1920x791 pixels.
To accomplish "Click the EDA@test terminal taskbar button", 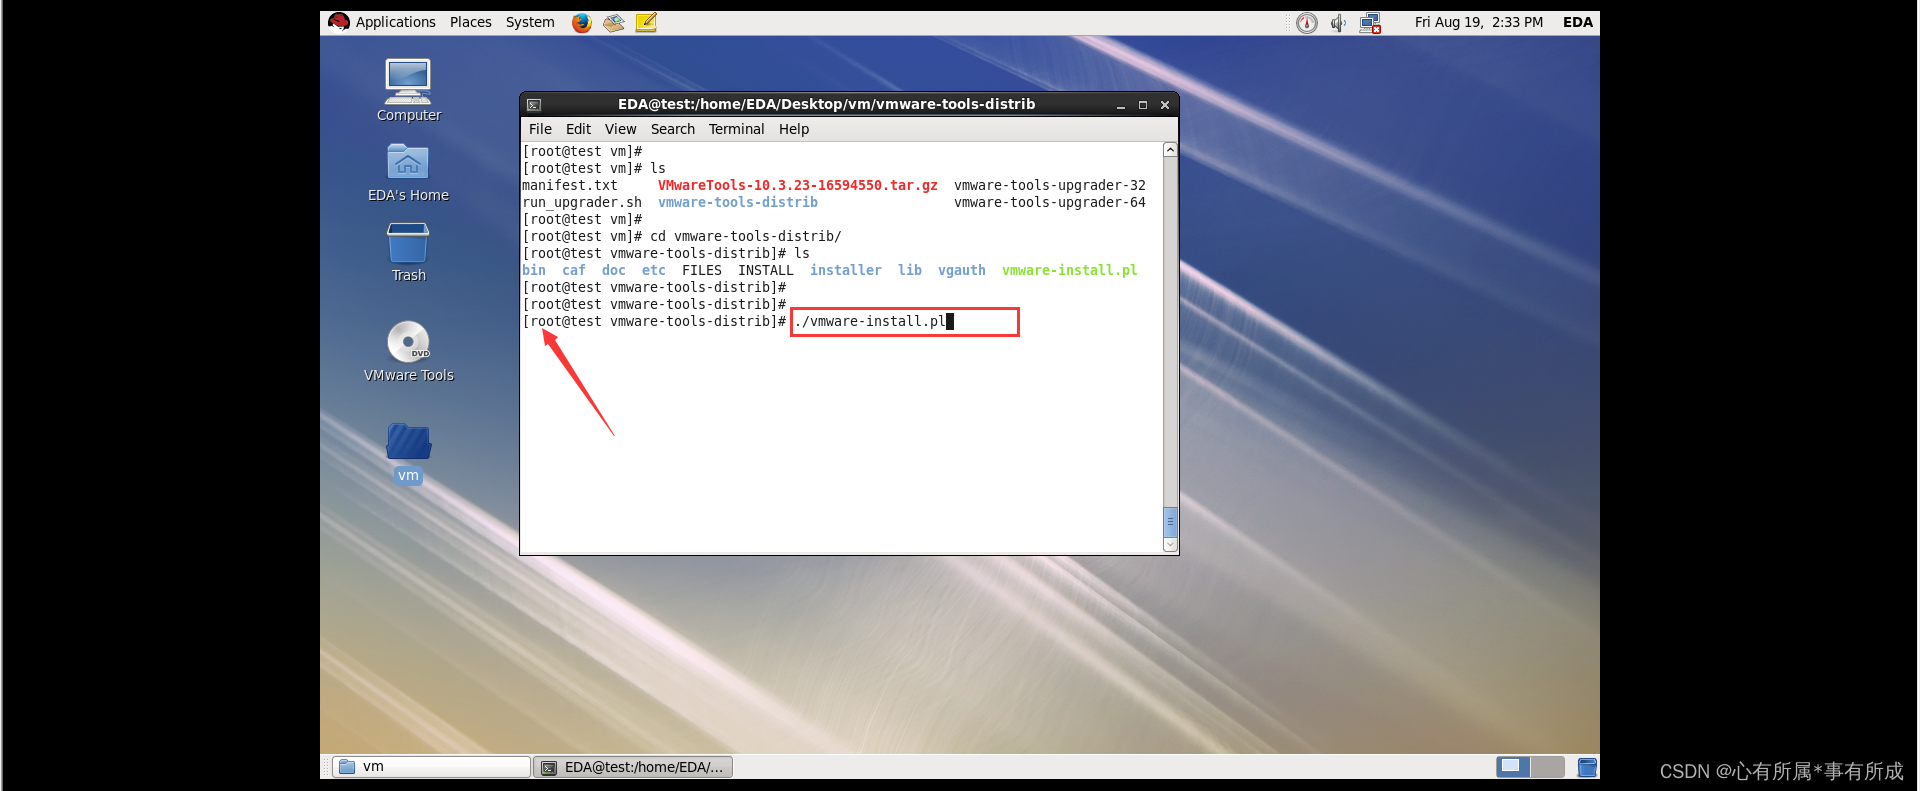I will [x=633, y=767].
